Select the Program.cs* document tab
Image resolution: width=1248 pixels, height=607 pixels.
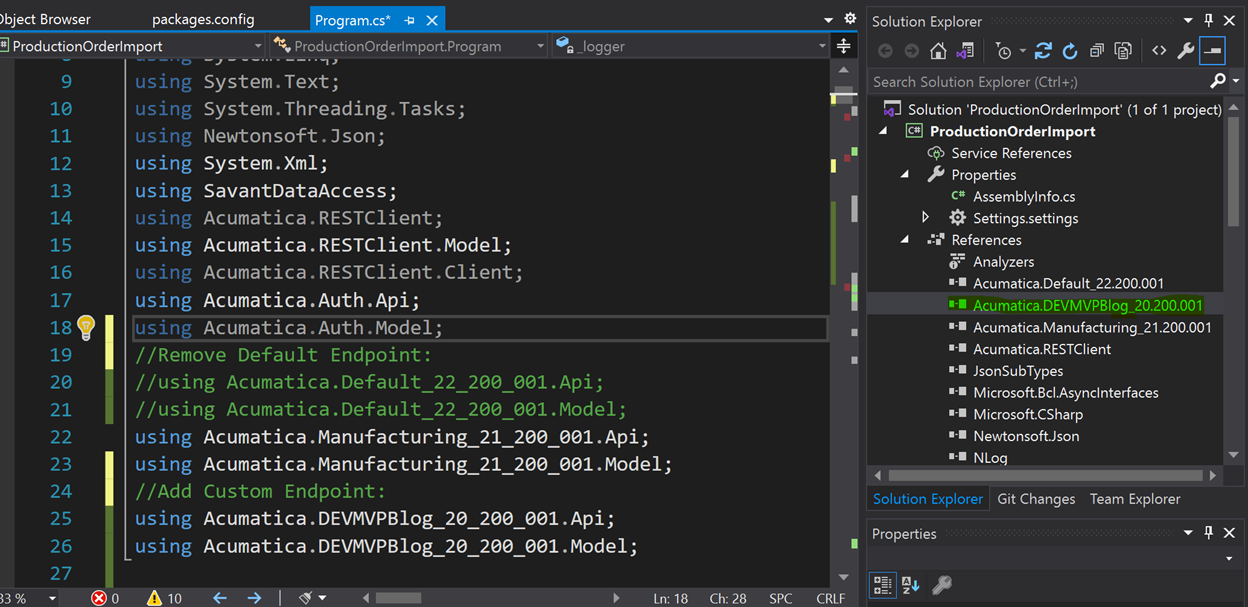tap(353, 20)
